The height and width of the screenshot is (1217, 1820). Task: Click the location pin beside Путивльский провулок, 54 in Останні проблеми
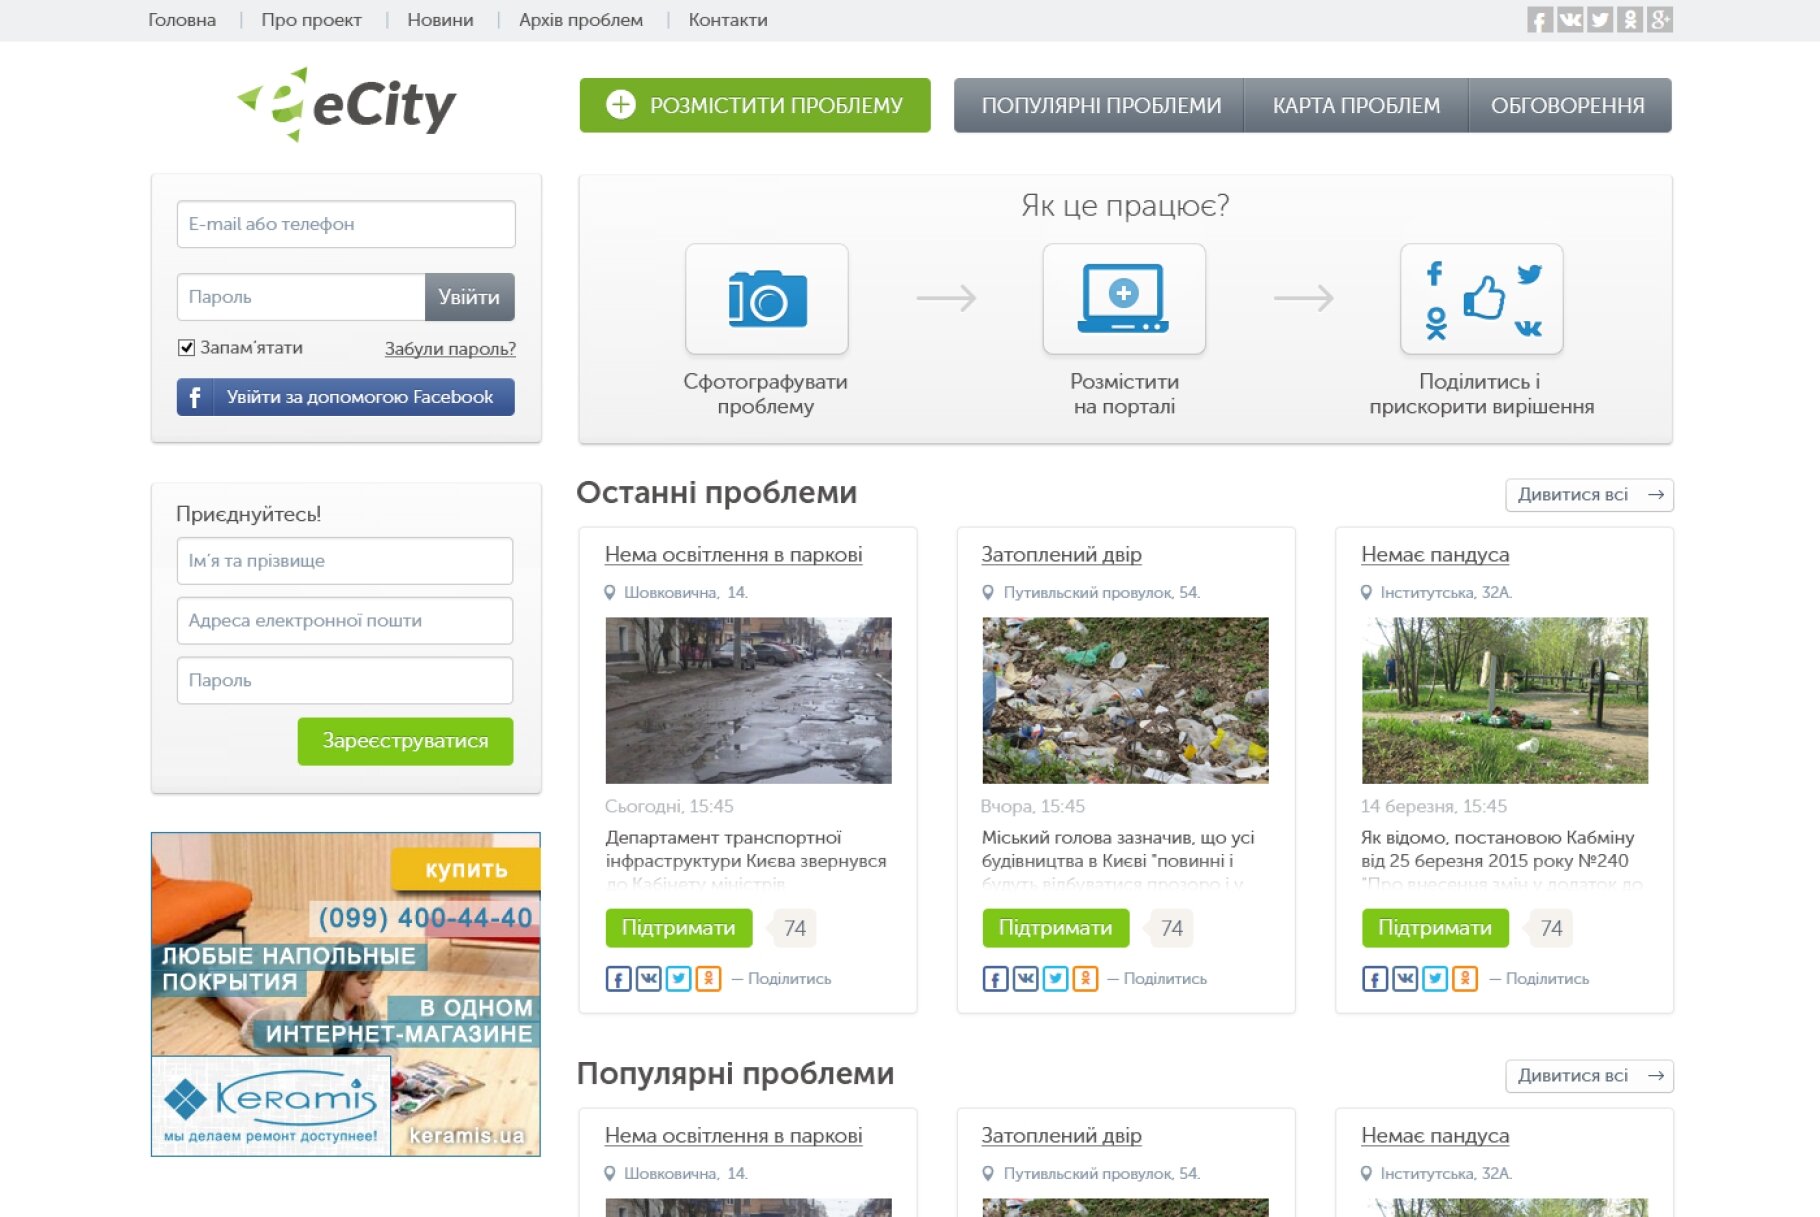[988, 592]
